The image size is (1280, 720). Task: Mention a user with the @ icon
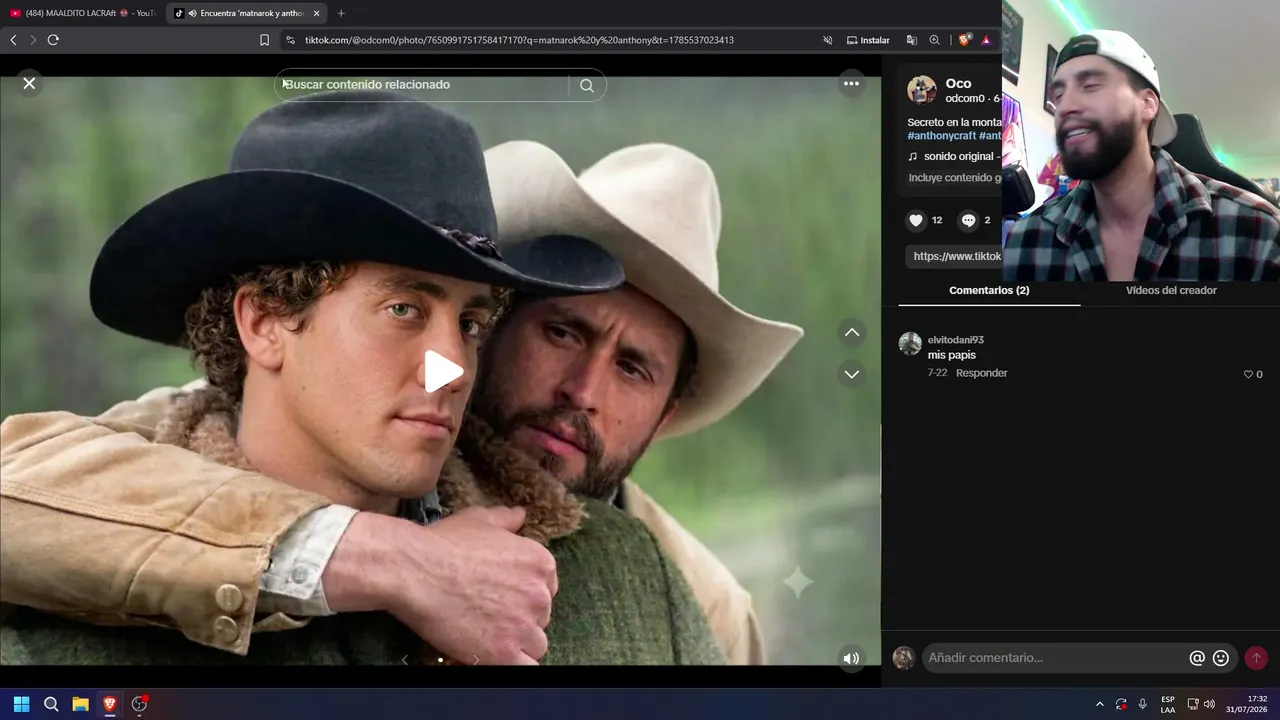tap(1197, 658)
